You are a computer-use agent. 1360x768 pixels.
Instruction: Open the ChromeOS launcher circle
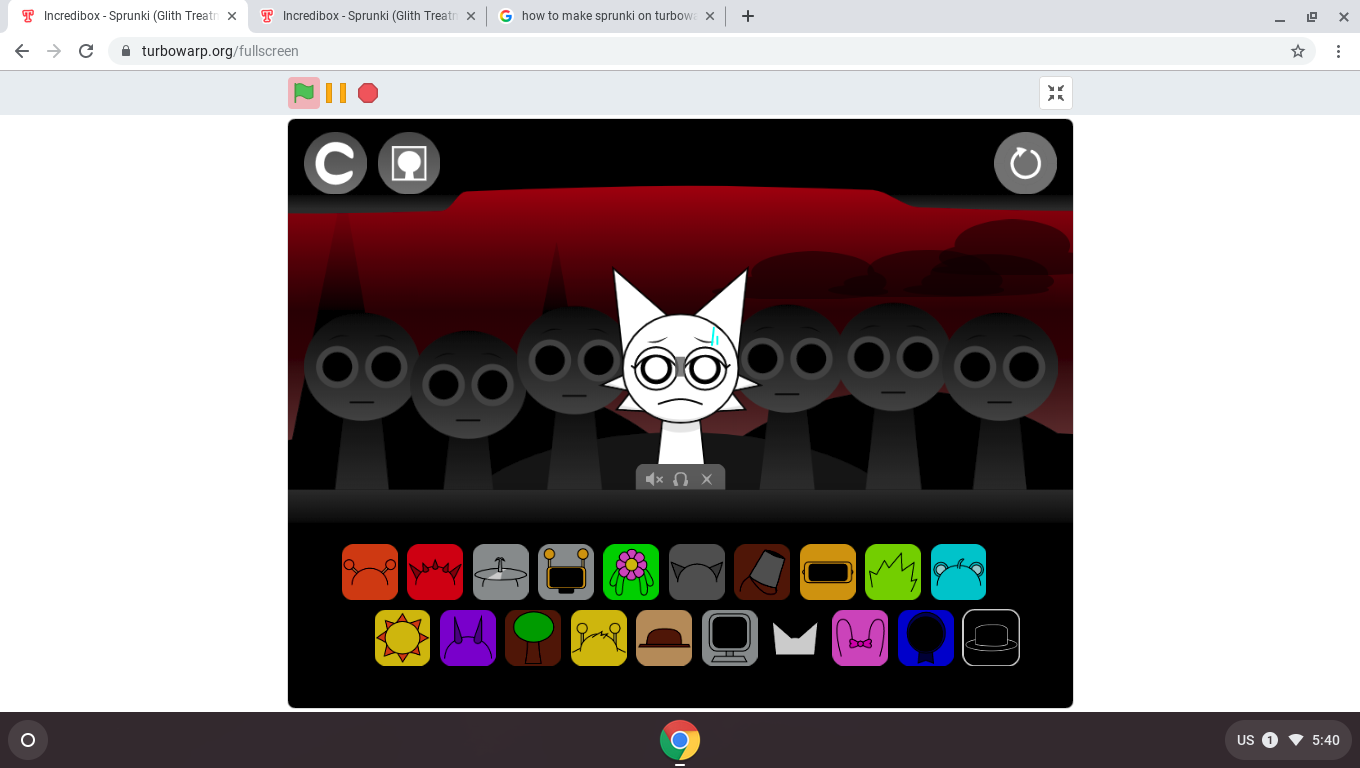point(28,740)
